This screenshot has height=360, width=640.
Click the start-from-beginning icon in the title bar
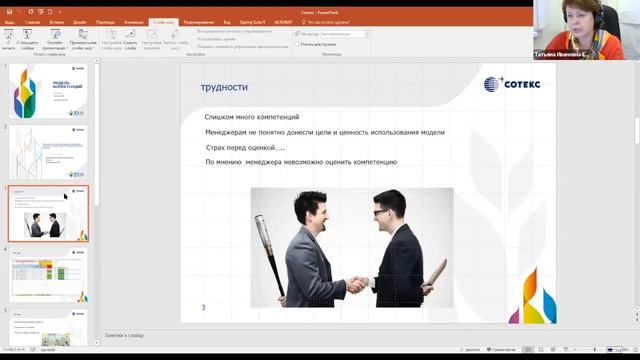tap(40, 12)
